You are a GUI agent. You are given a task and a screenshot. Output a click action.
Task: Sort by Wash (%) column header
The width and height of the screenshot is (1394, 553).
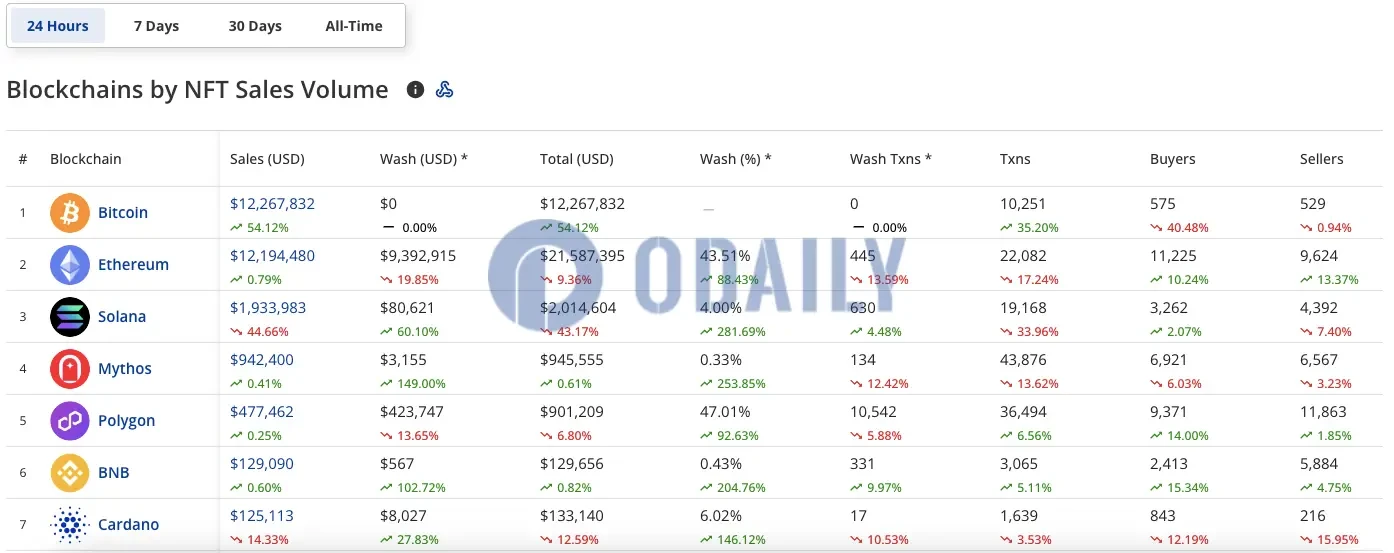[735, 159]
